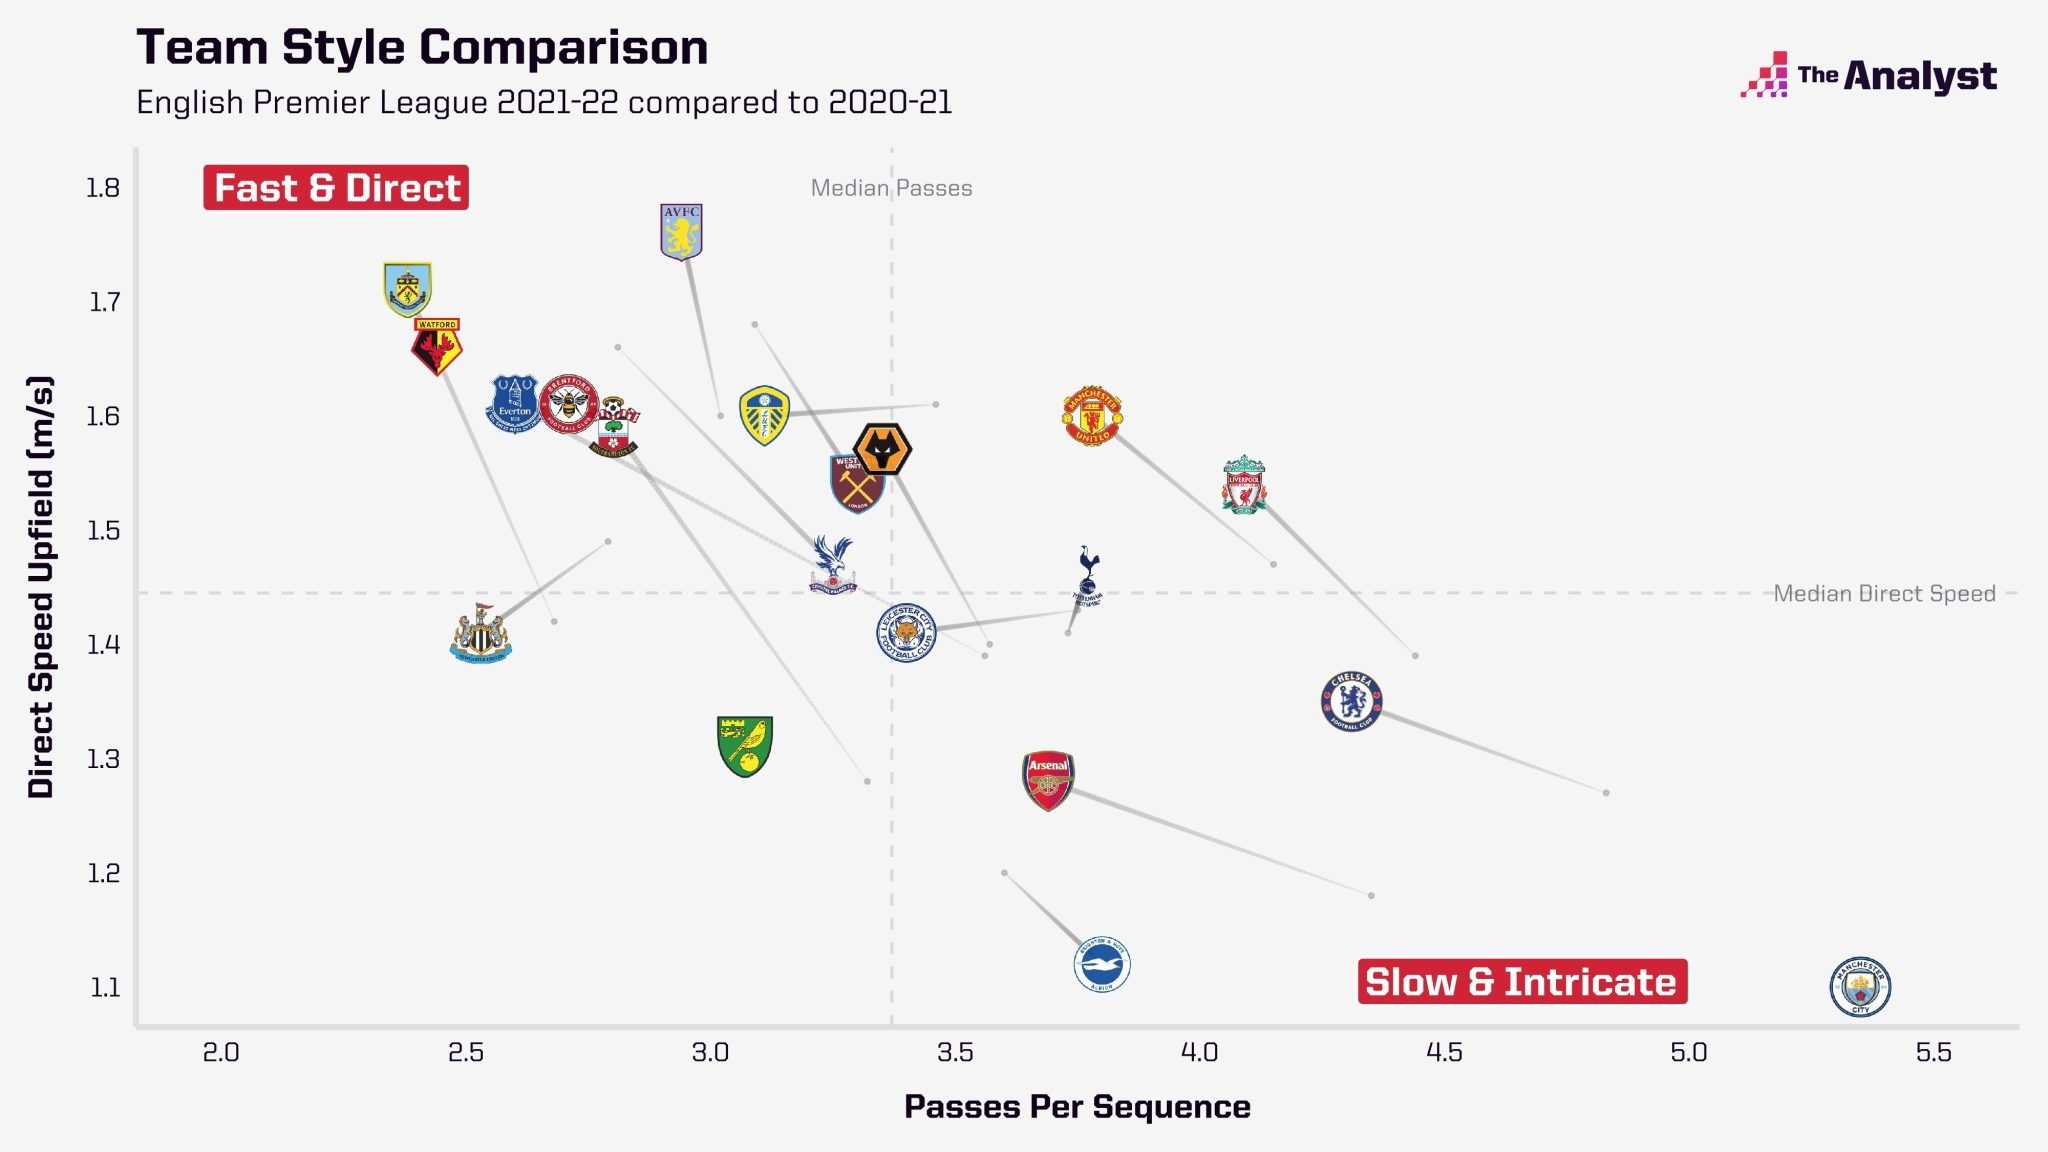Select the Wolves wolf-head badge
The image size is (2048, 1152).
point(882,450)
